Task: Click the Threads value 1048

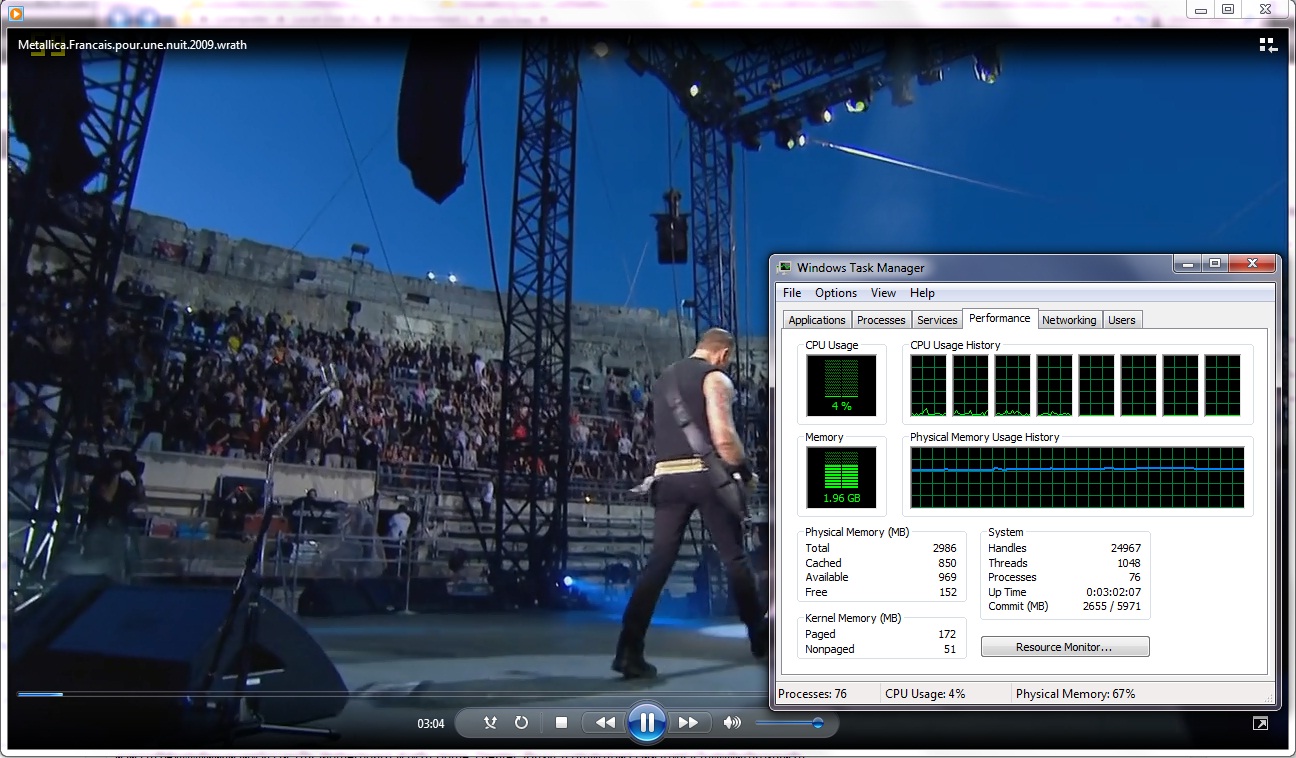Action: [1129, 563]
